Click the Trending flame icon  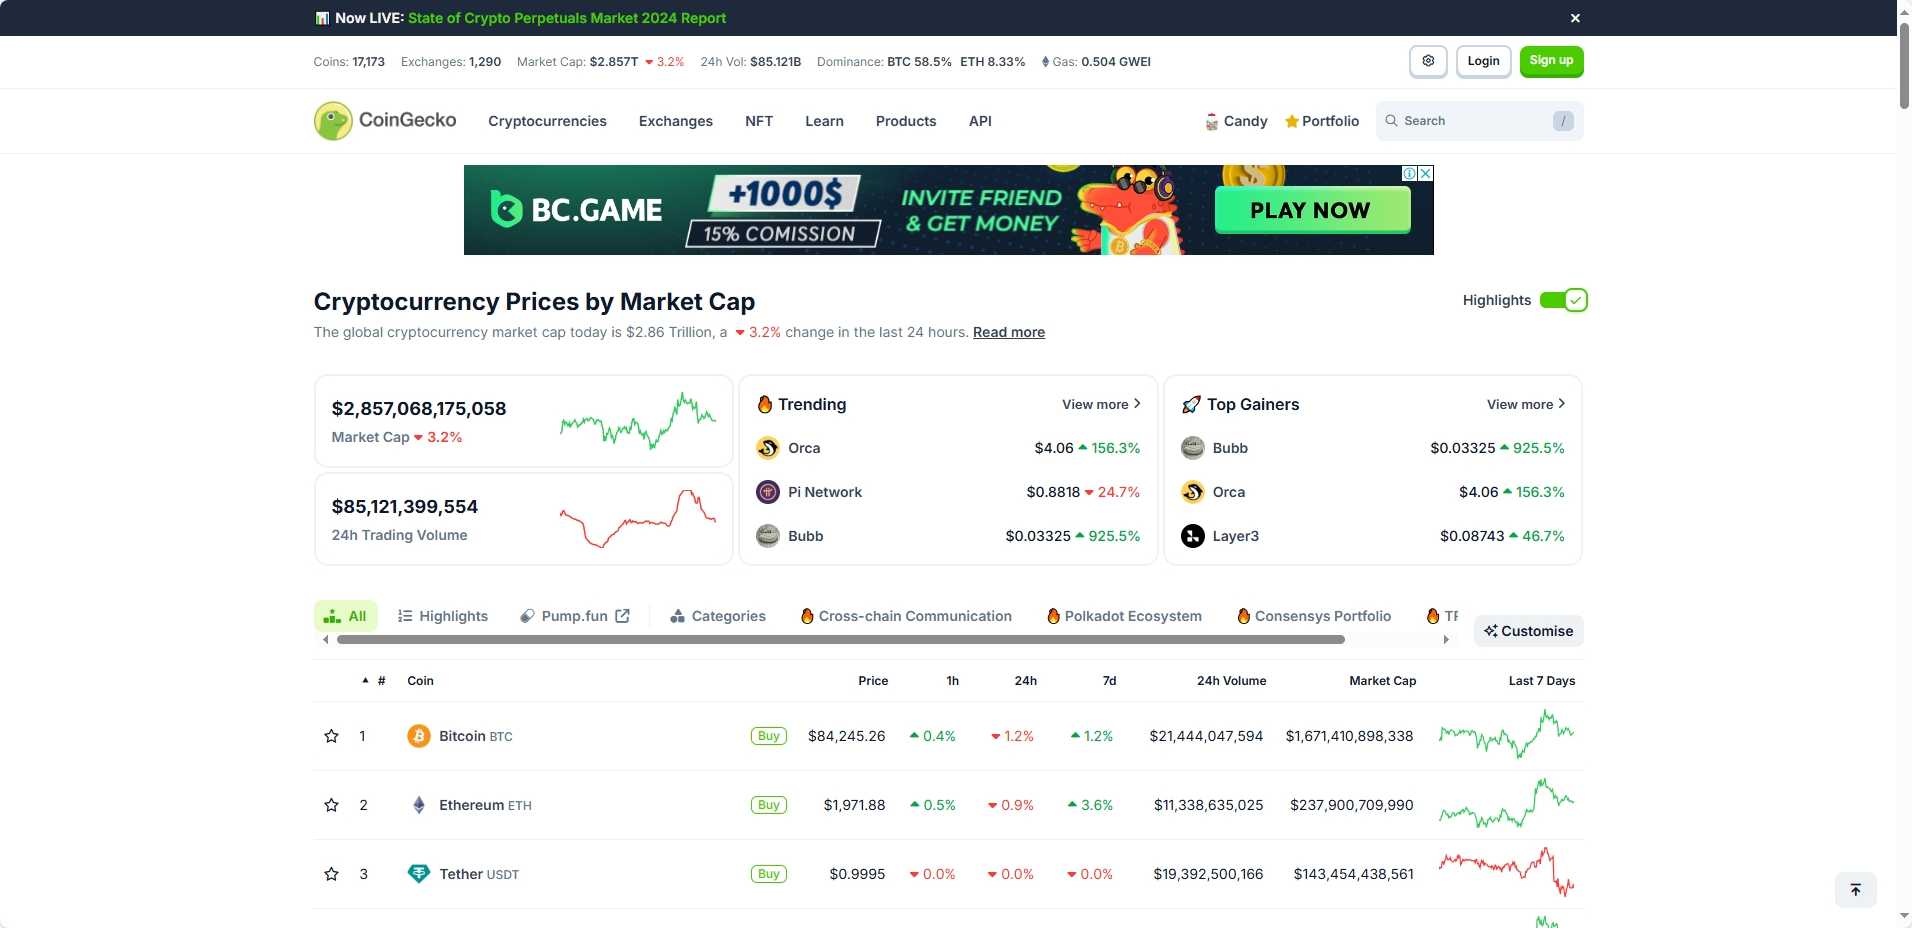point(765,404)
